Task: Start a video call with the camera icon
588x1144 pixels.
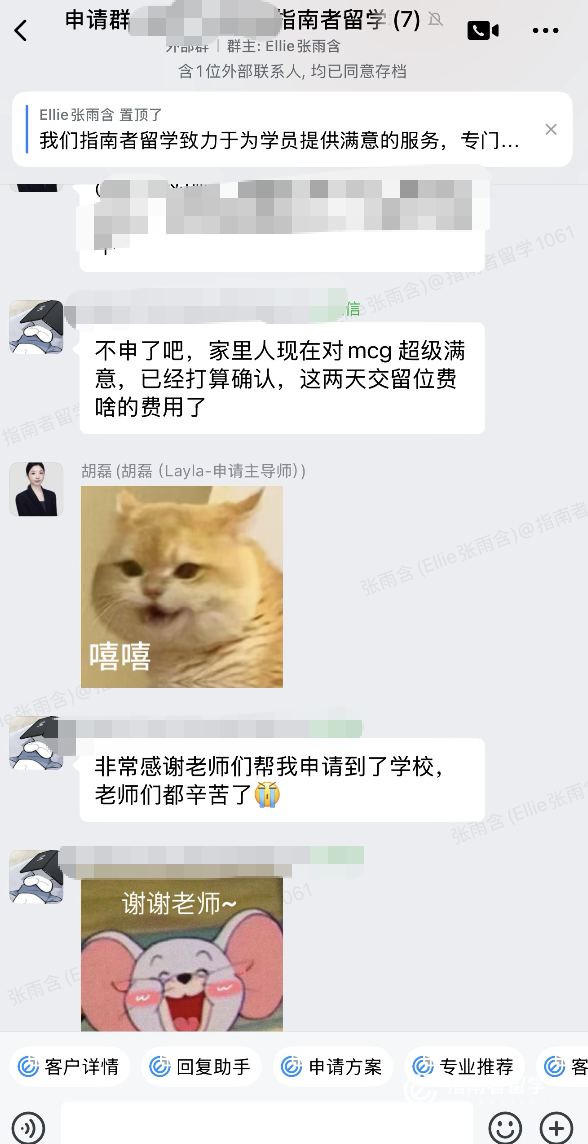Action: tap(482, 31)
